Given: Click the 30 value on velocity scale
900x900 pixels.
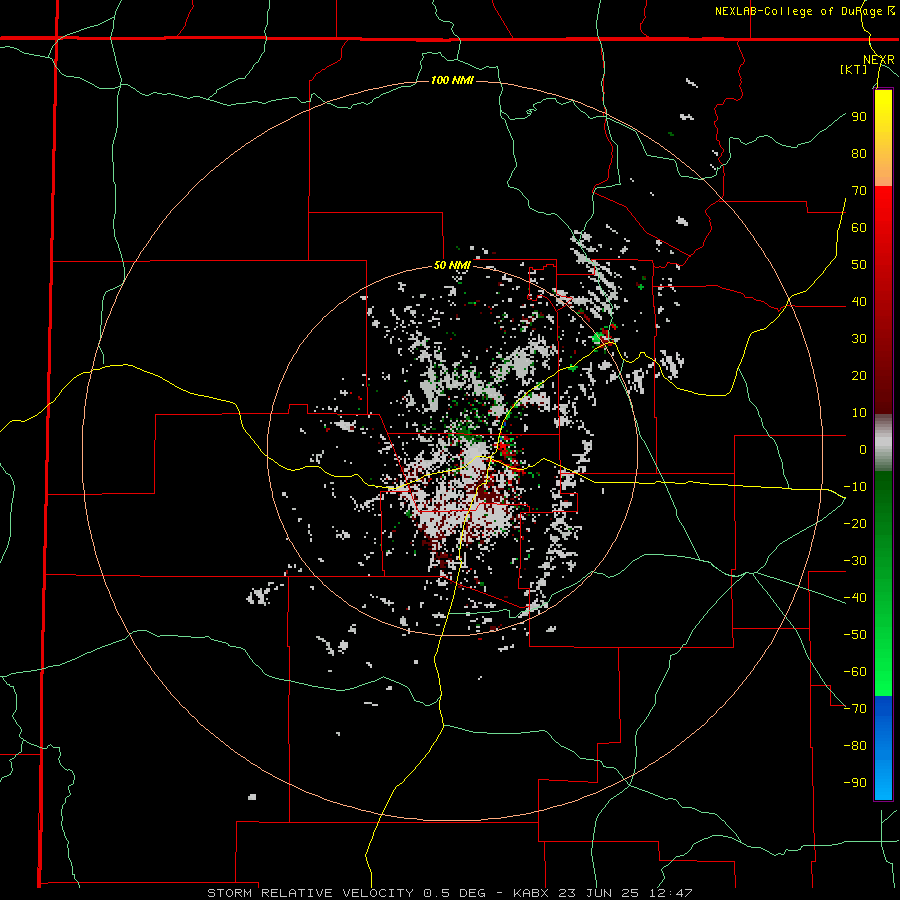Looking at the screenshot, I should click(859, 339).
